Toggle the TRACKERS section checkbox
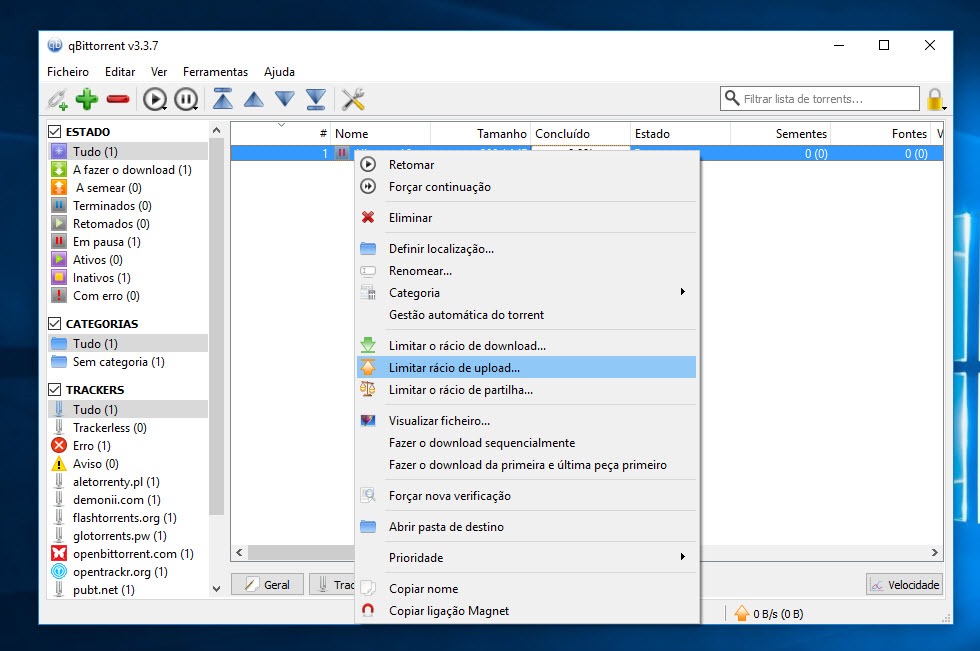Viewport: 980px width, 651px height. pos(55,389)
